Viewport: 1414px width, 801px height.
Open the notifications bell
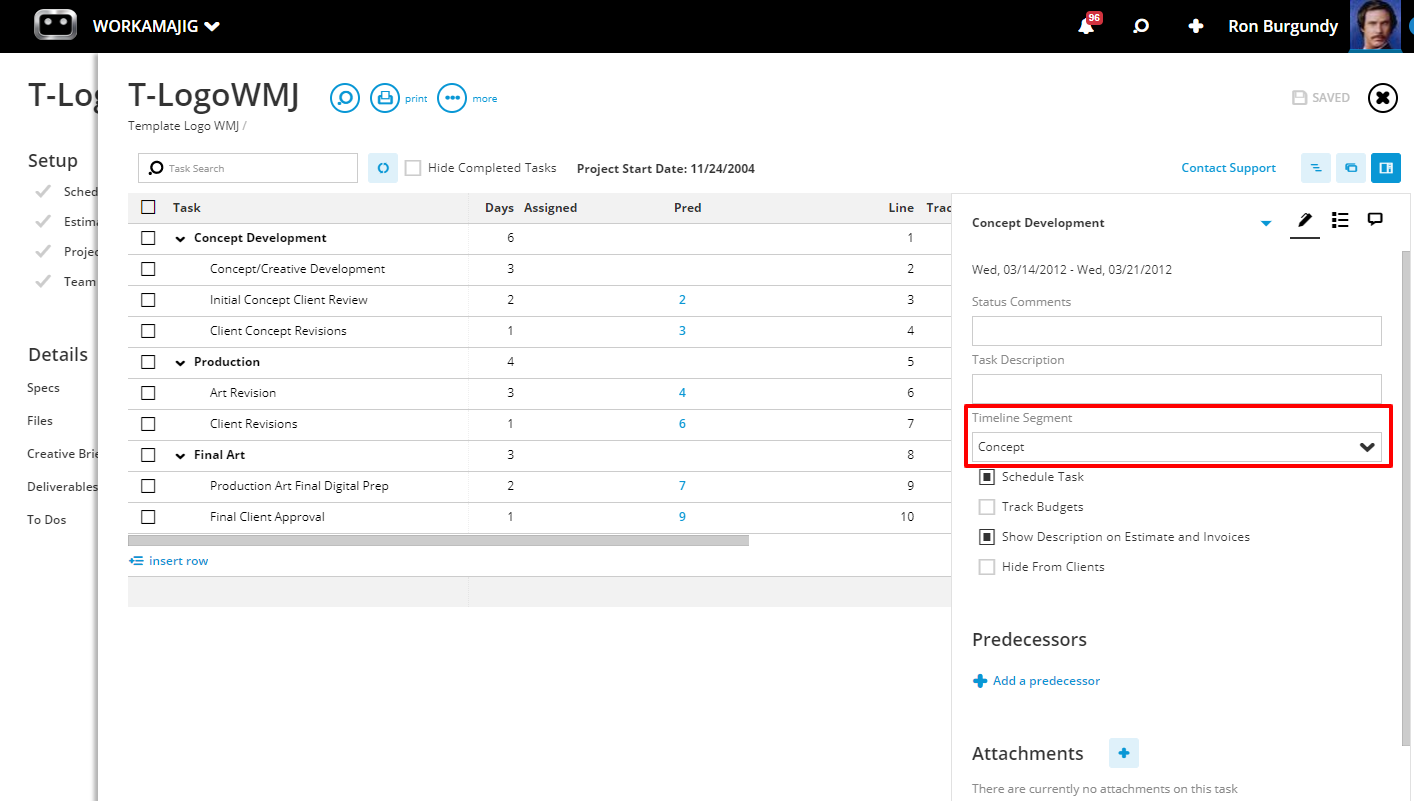1086,27
